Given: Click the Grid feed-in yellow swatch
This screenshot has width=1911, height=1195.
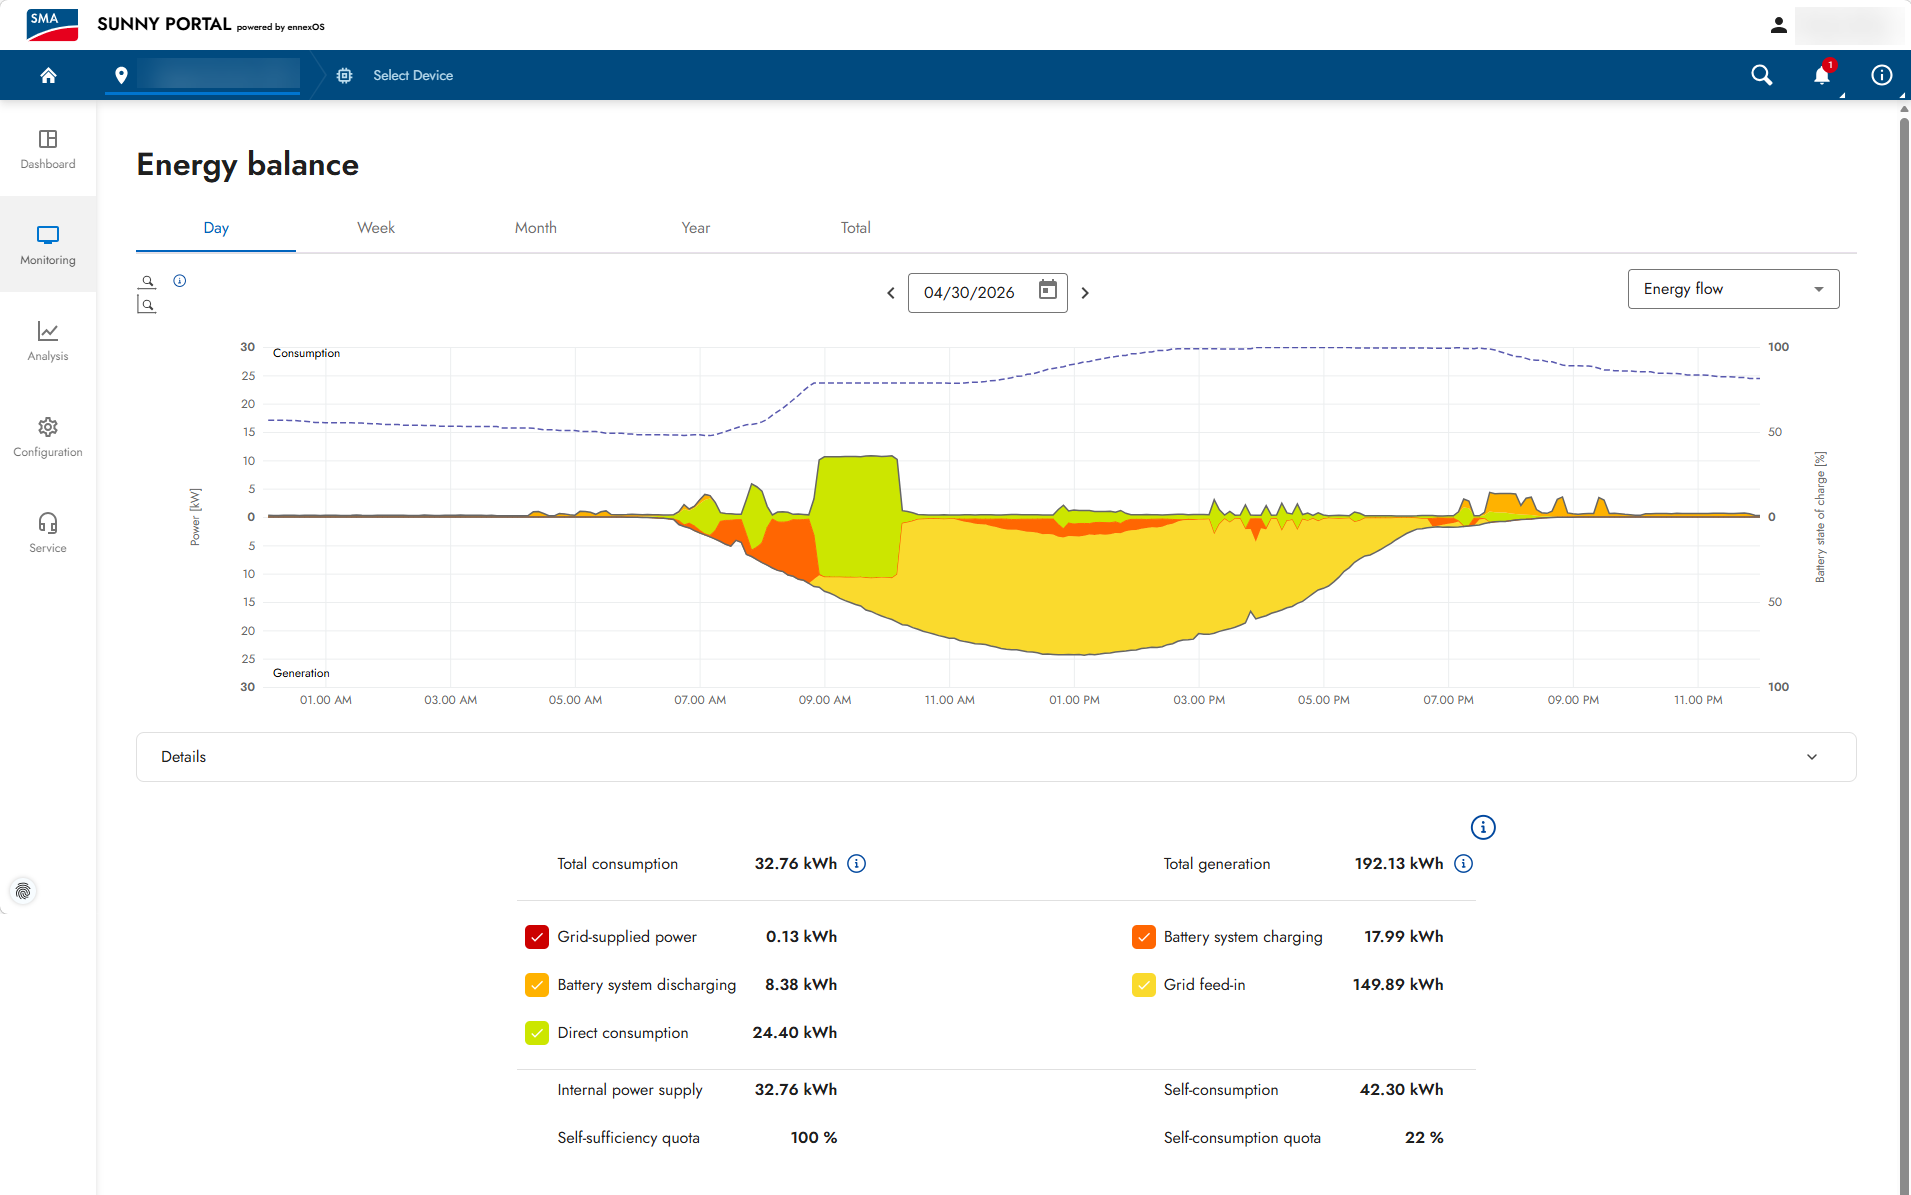Looking at the screenshot, I should (1144, 985).
